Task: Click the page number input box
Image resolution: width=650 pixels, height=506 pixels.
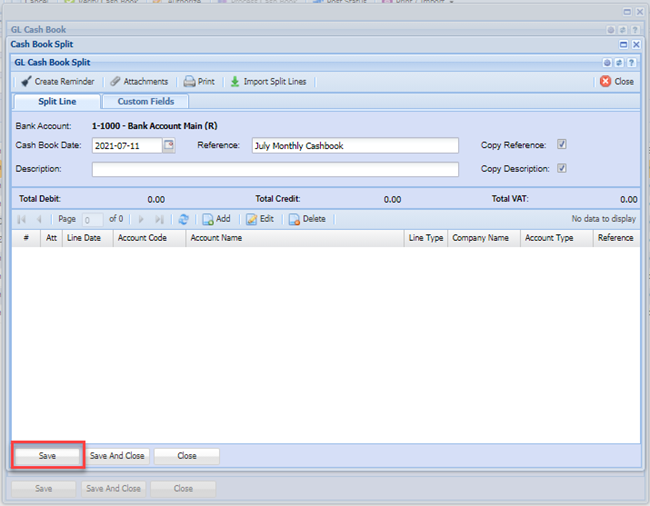Action: [92, 219]
